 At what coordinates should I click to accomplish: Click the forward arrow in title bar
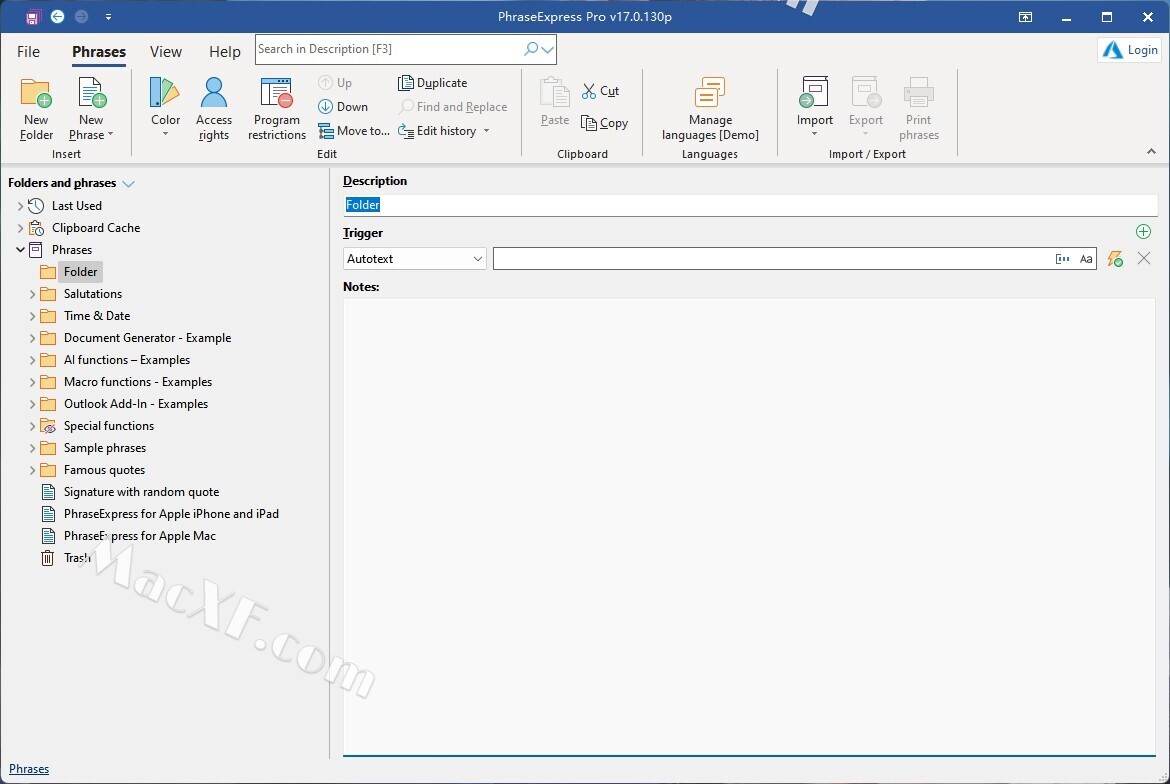81,16
